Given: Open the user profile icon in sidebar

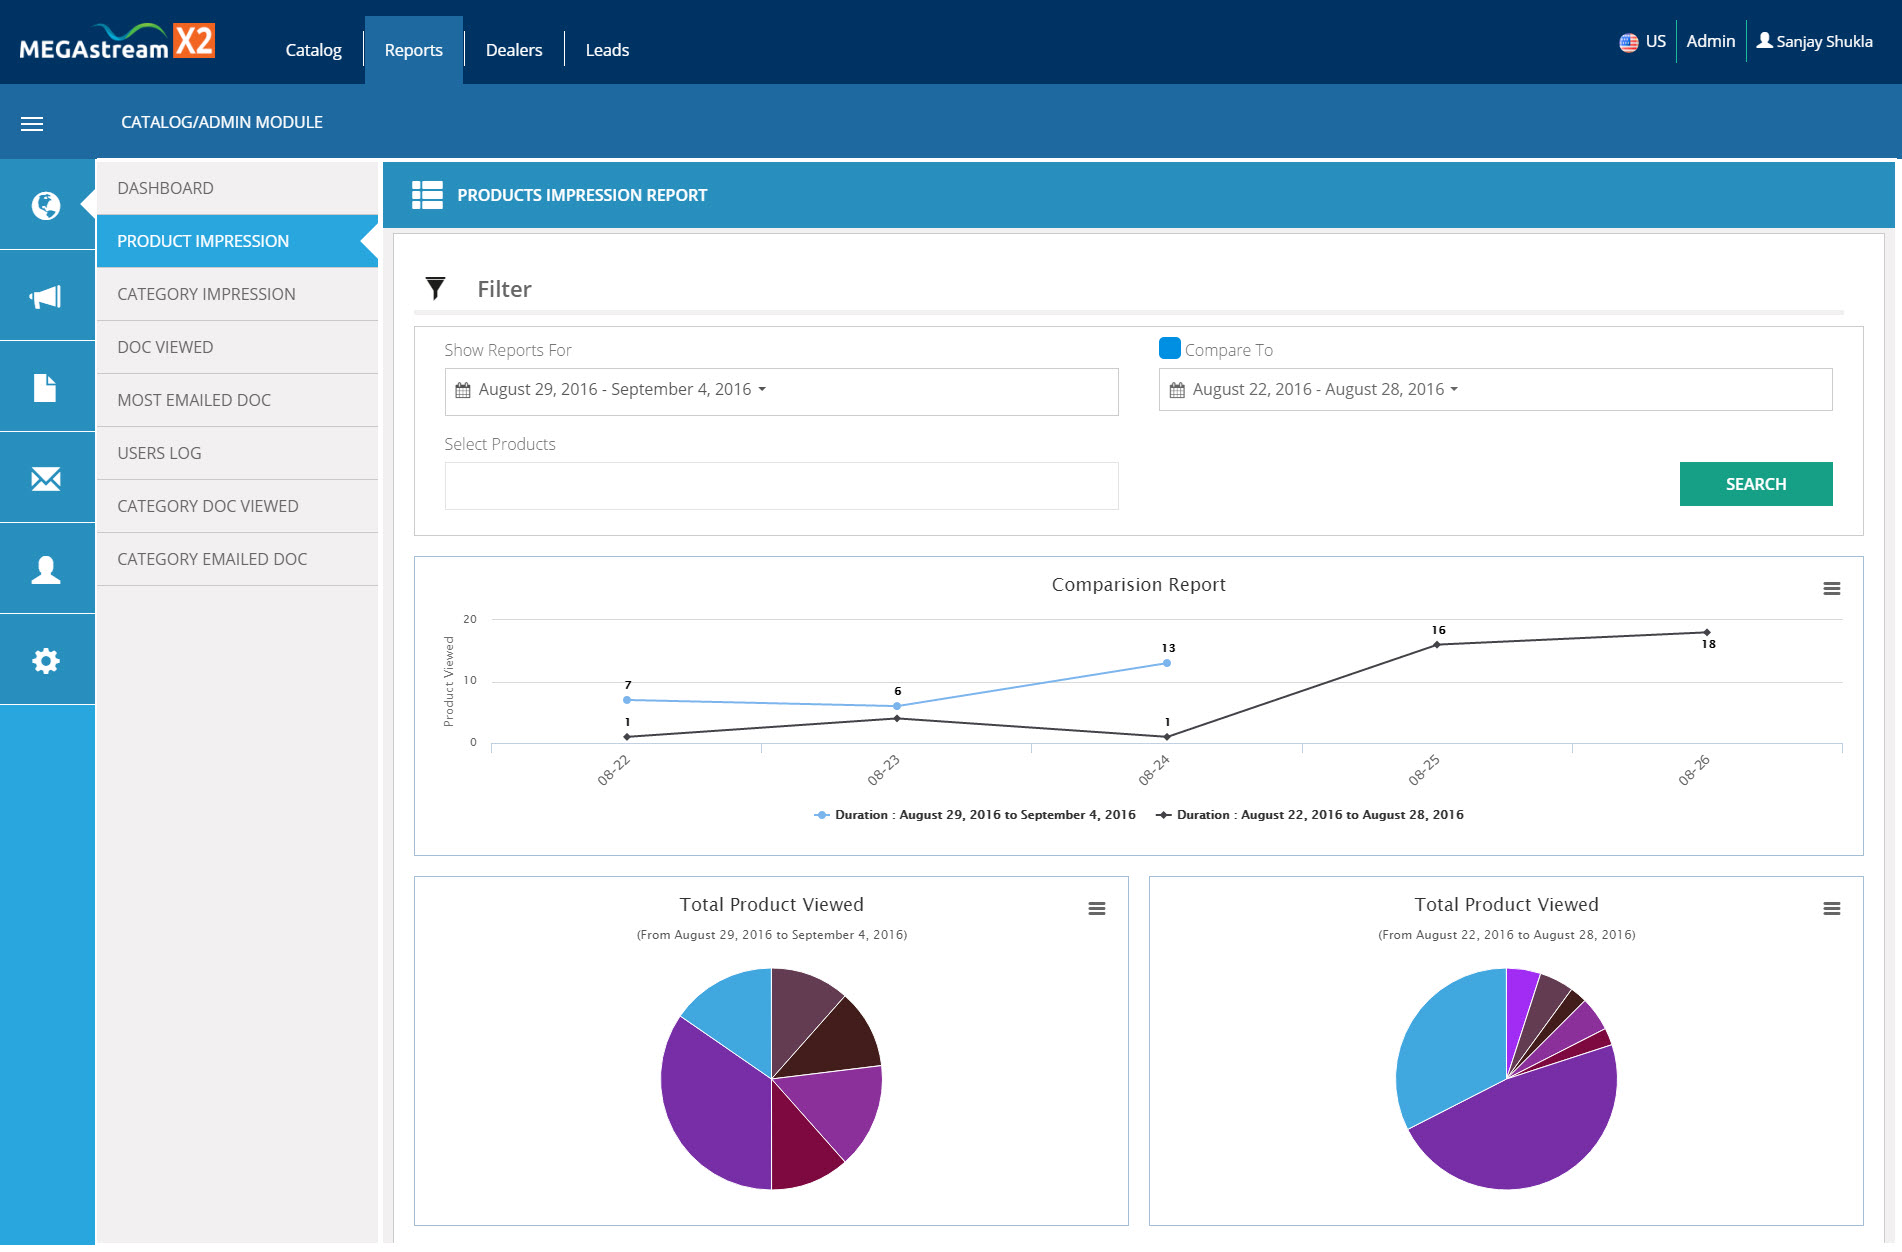Looking at the screenshot, I should coord(46,569).
